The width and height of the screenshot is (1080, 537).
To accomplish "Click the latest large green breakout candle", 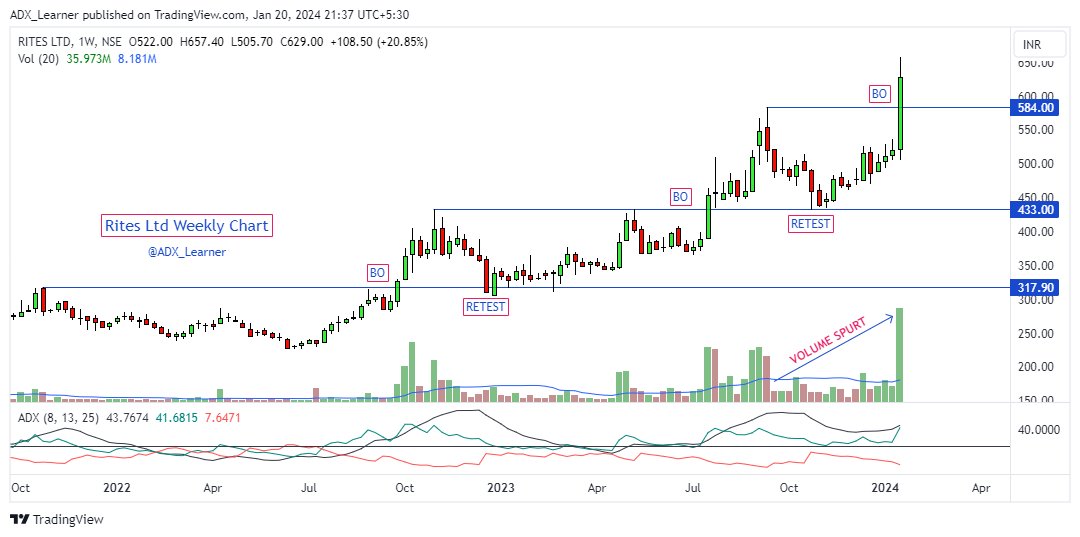I will (x=900, y=114).
